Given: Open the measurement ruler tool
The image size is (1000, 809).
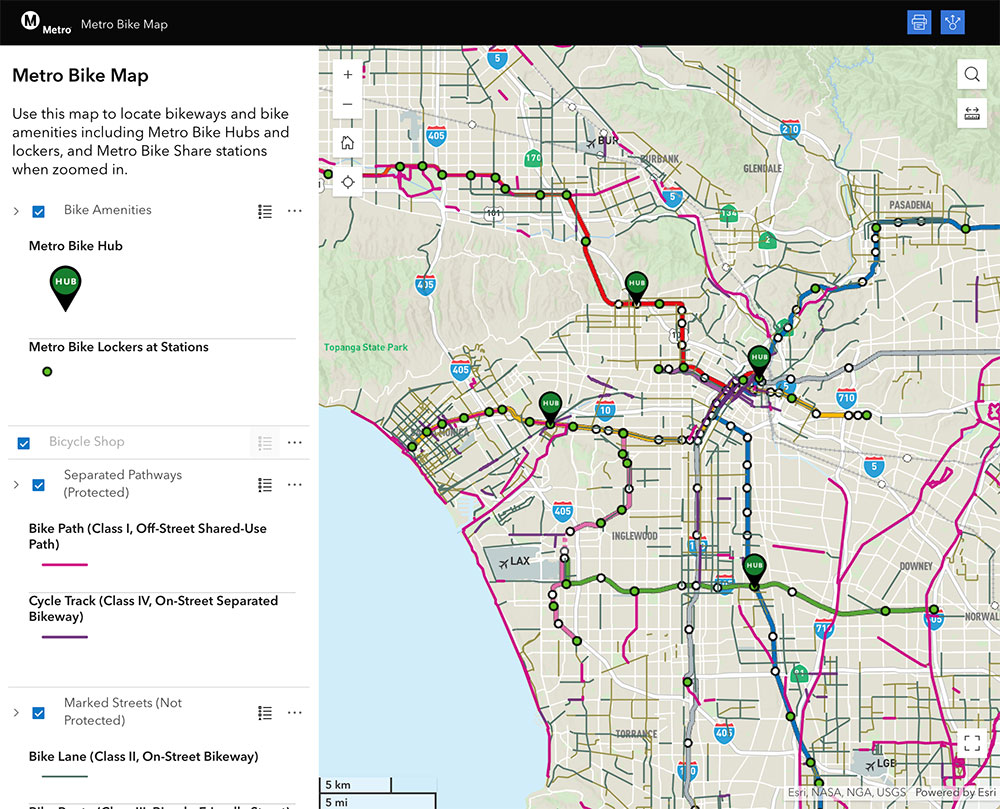Looking at the screenshot, I should (x=972, y=113).
